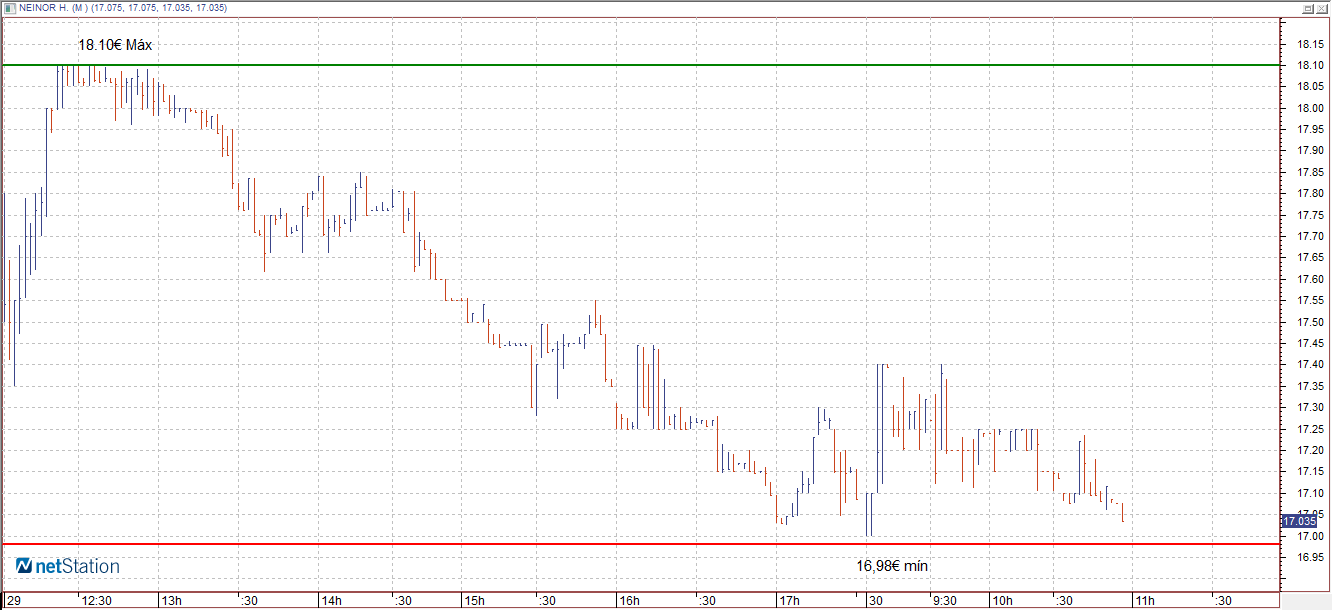The image size is (1332, 610).
Task: Click the 16.95 price axis label
Action: 1310,558
